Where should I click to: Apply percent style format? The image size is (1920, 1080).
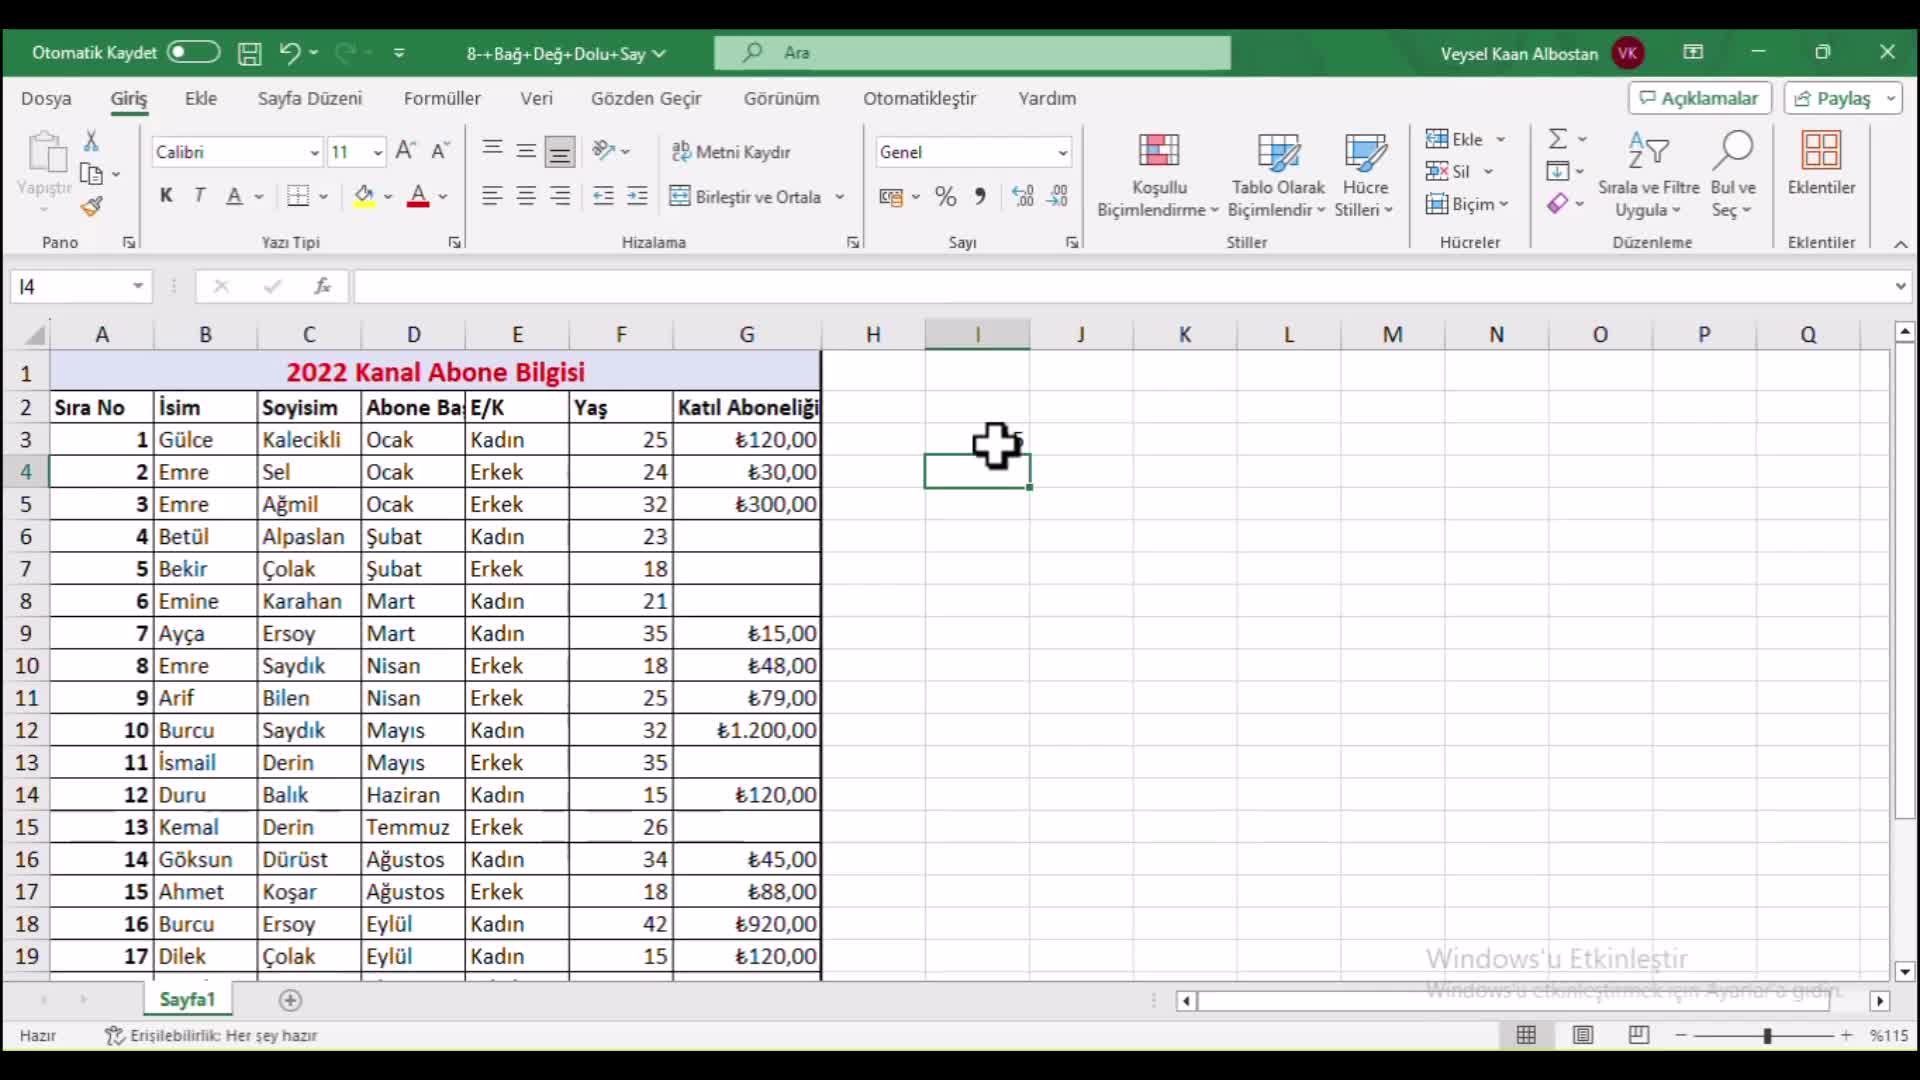(x=946, y=196)
